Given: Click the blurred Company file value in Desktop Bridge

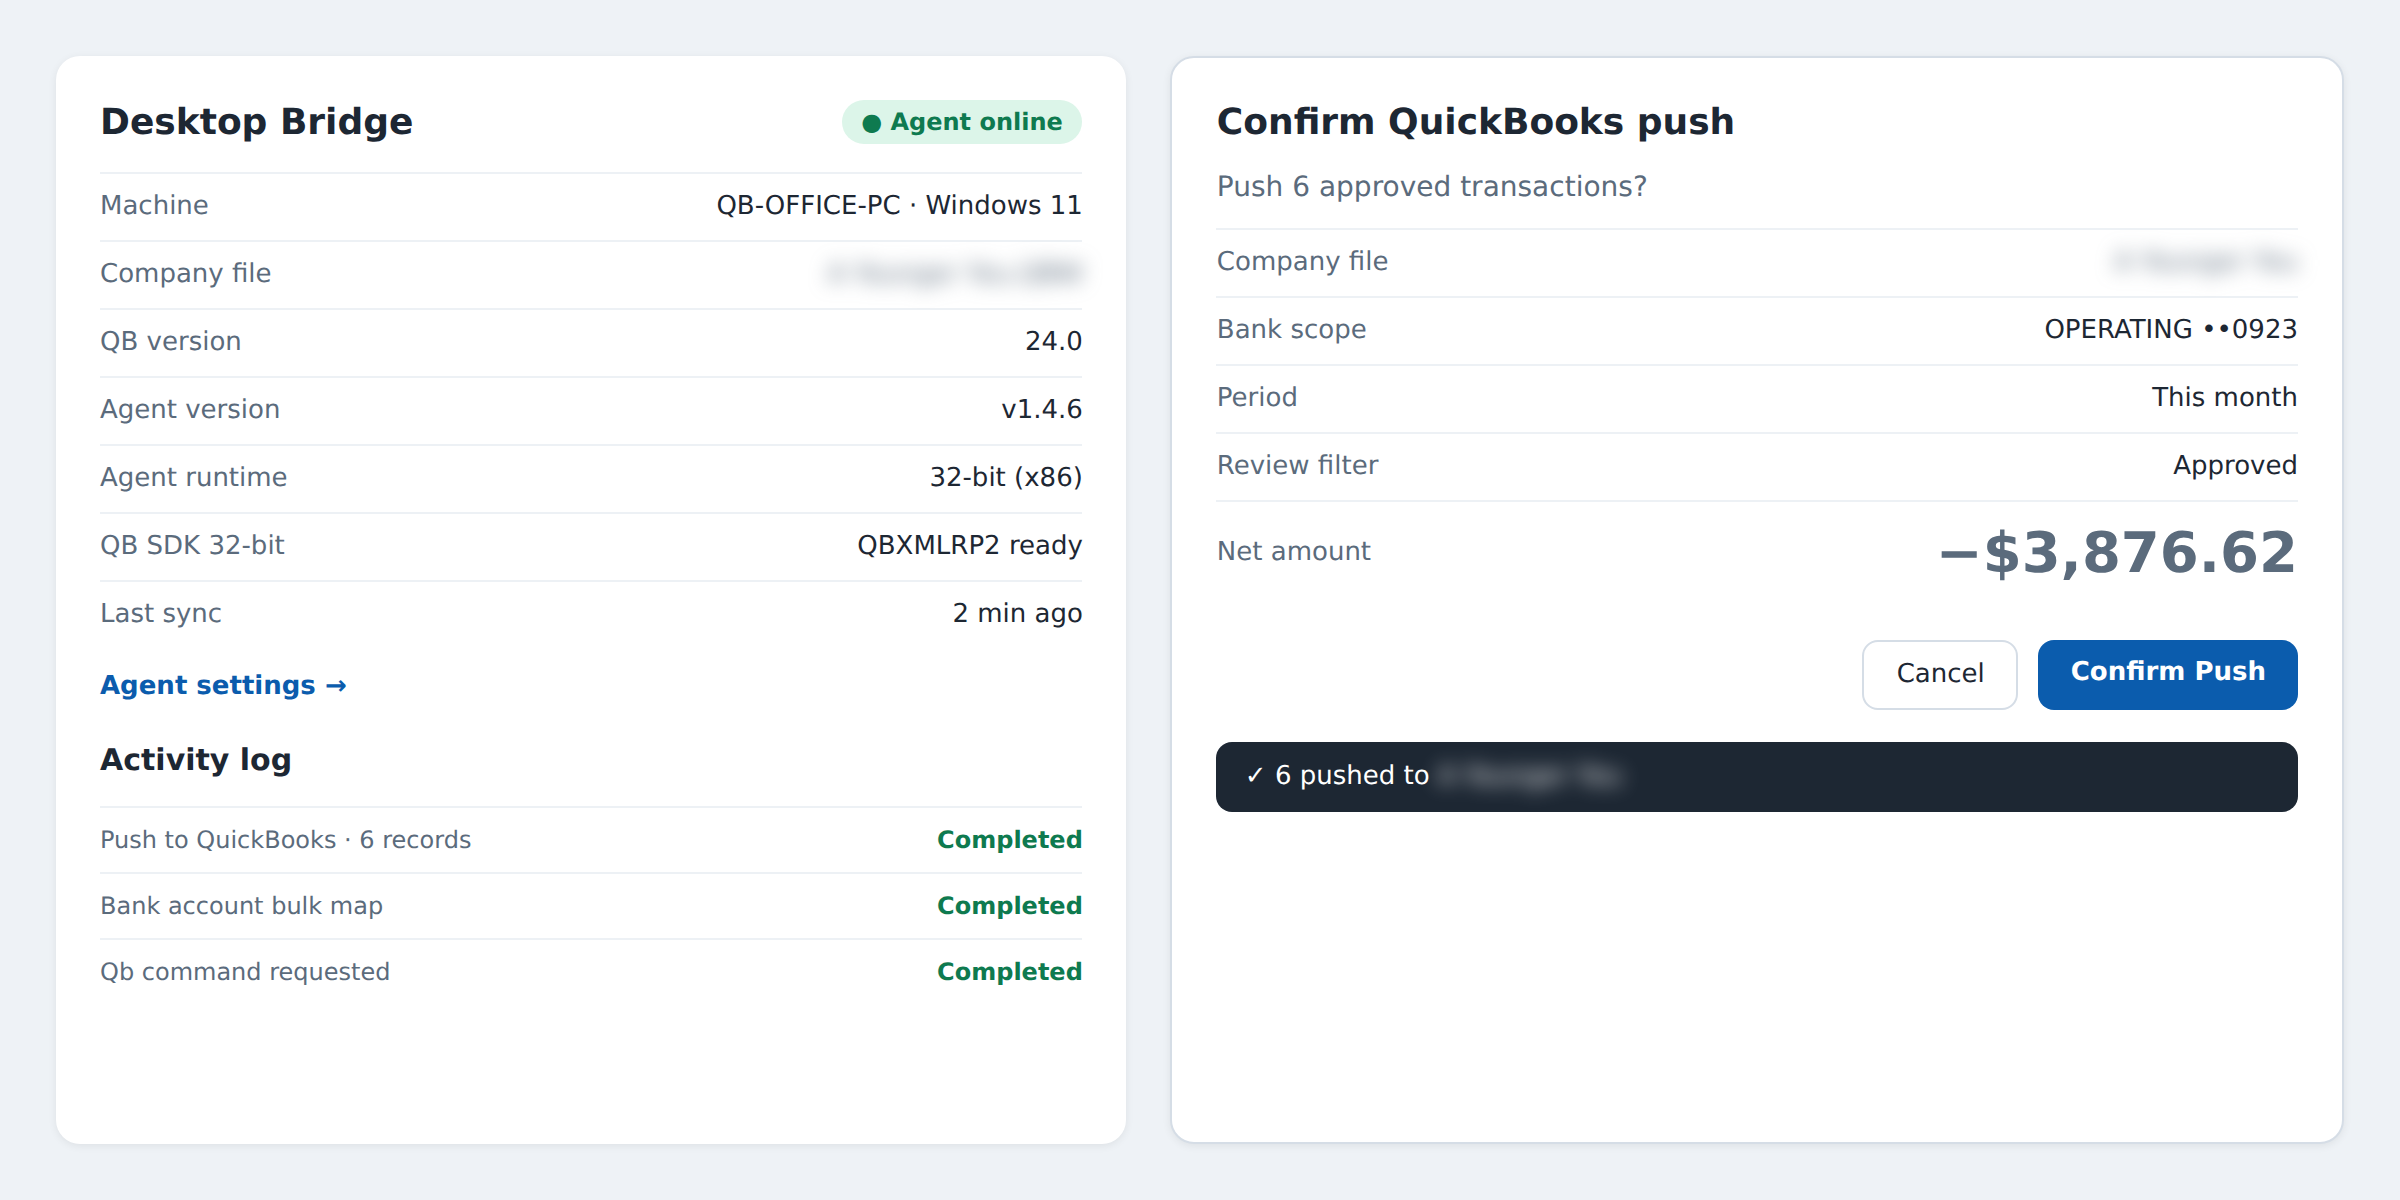Looking at the screenshot, I should pyautogui.click(x=954, y=273).
